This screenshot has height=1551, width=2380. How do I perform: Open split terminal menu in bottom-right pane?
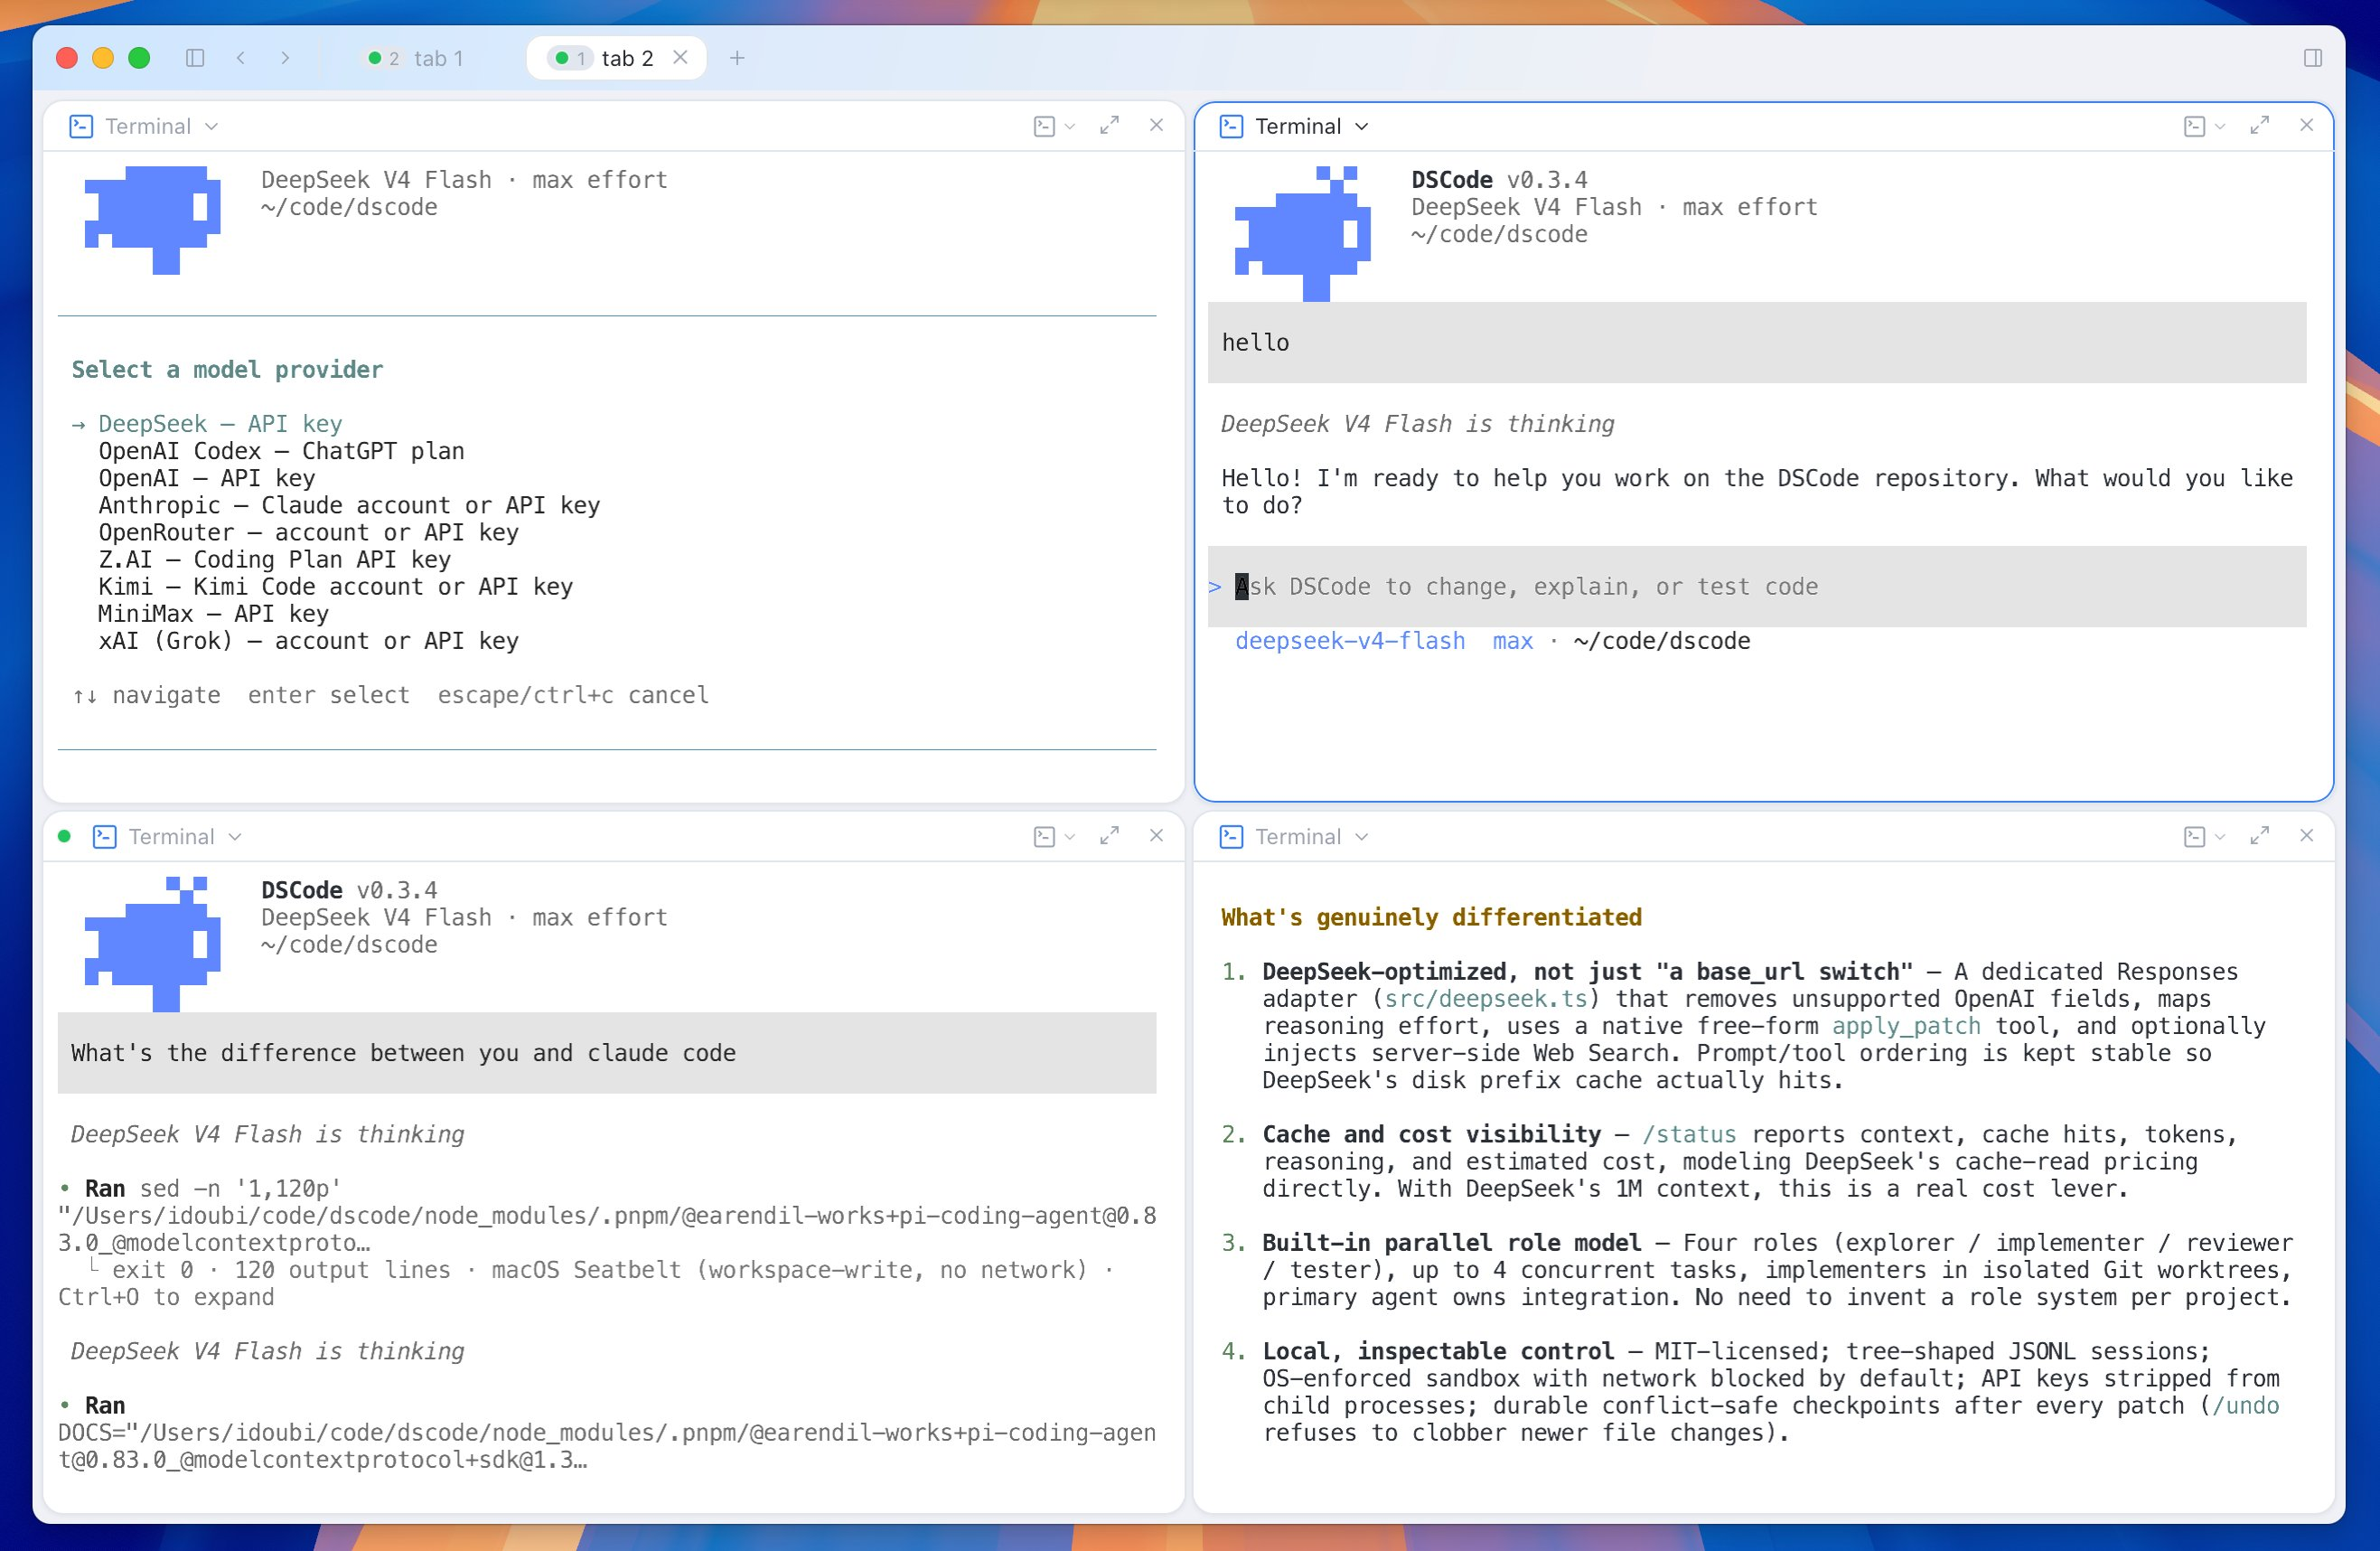click(x=2204, y=836)
